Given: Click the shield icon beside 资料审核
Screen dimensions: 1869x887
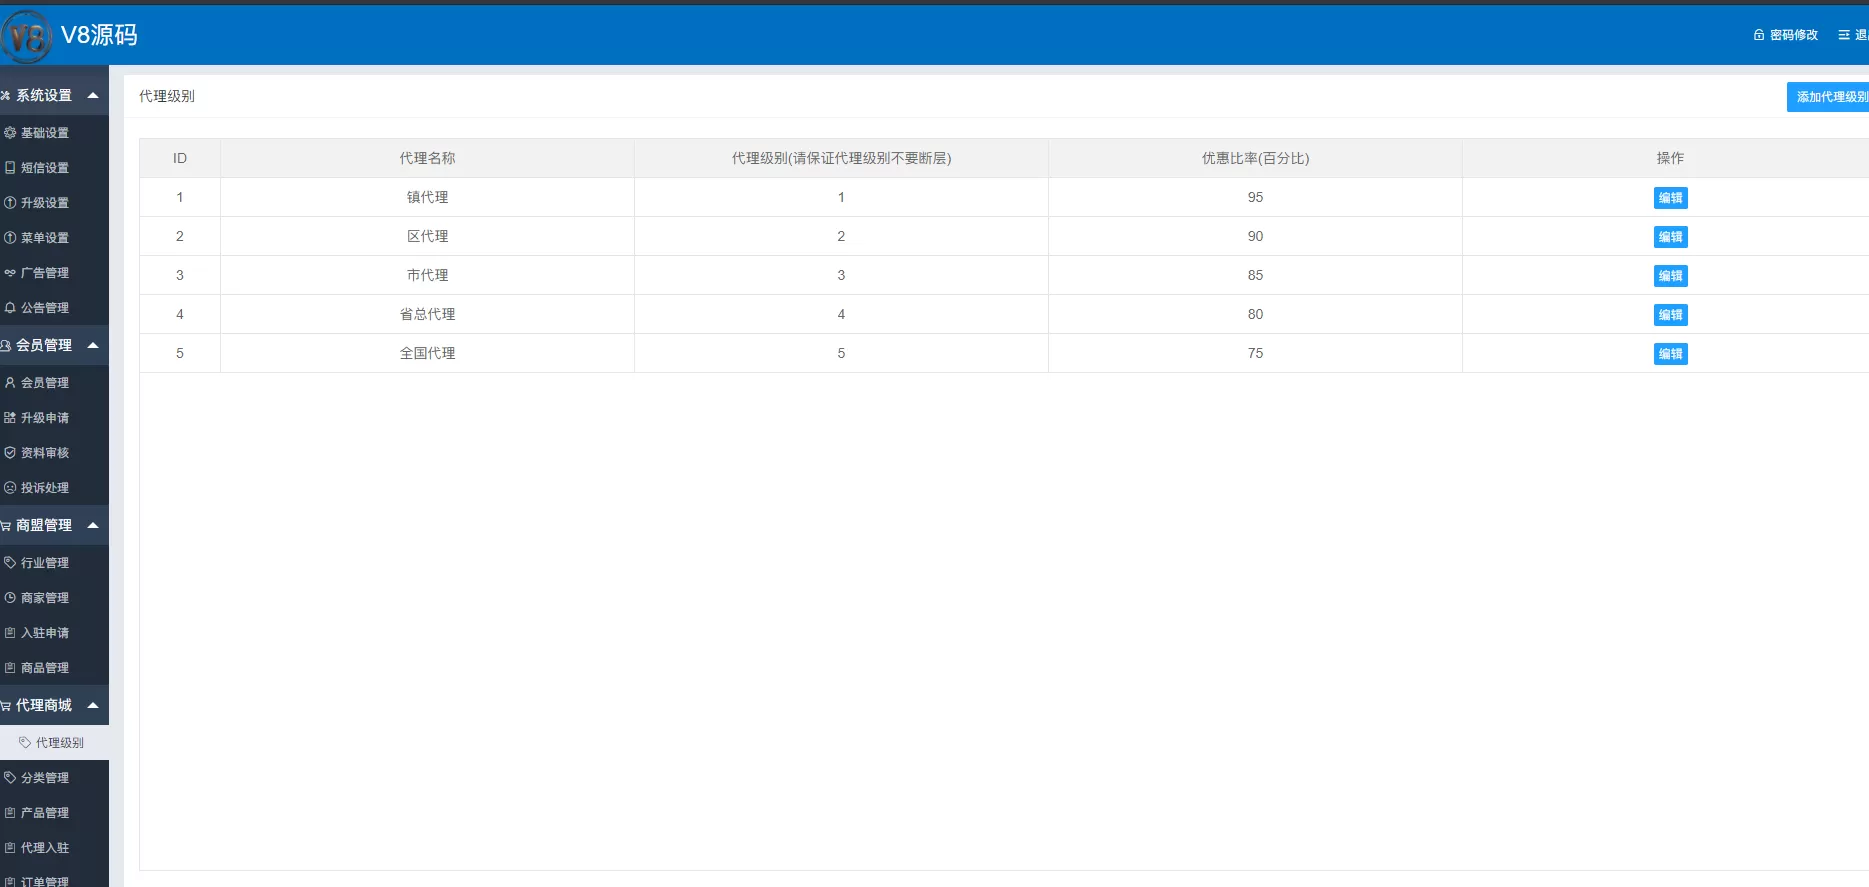Looking at the screenshot, I should pos(10,453).
